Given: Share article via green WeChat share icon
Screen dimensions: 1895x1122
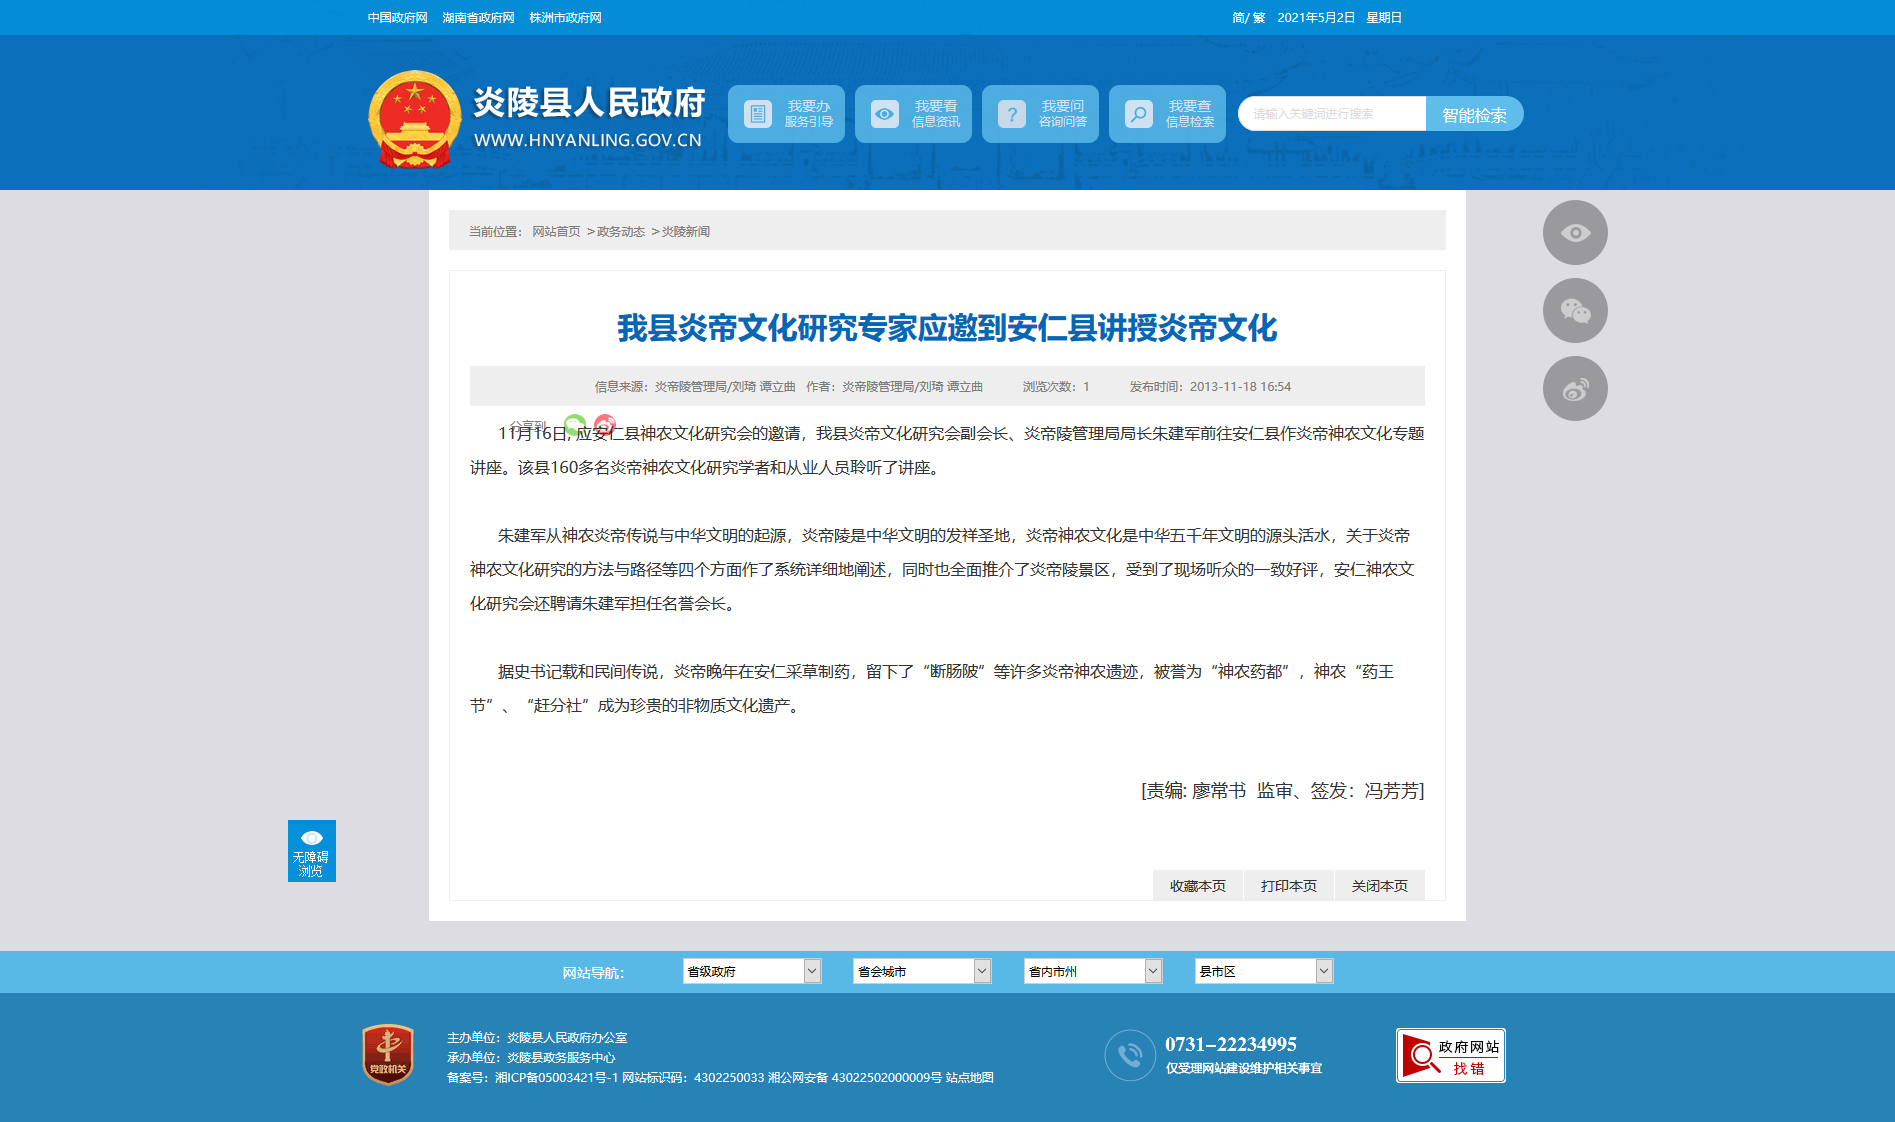Looking at the screenshot, I should [x=574, y=425].
